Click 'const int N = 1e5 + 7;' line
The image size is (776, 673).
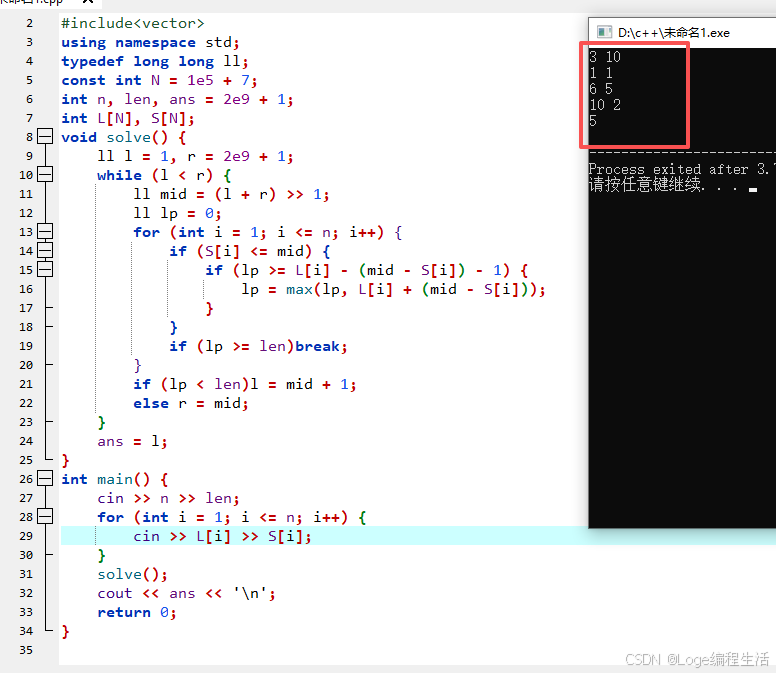pyautogui.click(x=159, y=80)
